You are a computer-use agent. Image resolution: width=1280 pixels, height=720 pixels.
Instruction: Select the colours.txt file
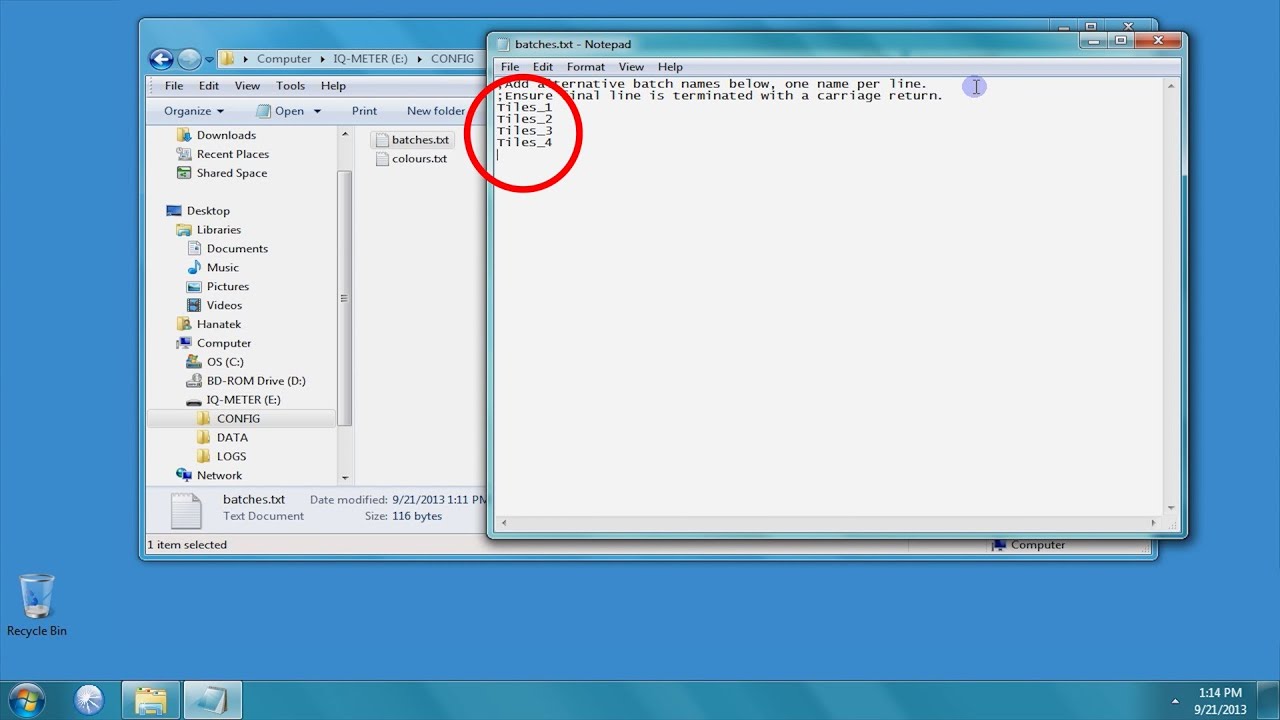tap(418, 159)
